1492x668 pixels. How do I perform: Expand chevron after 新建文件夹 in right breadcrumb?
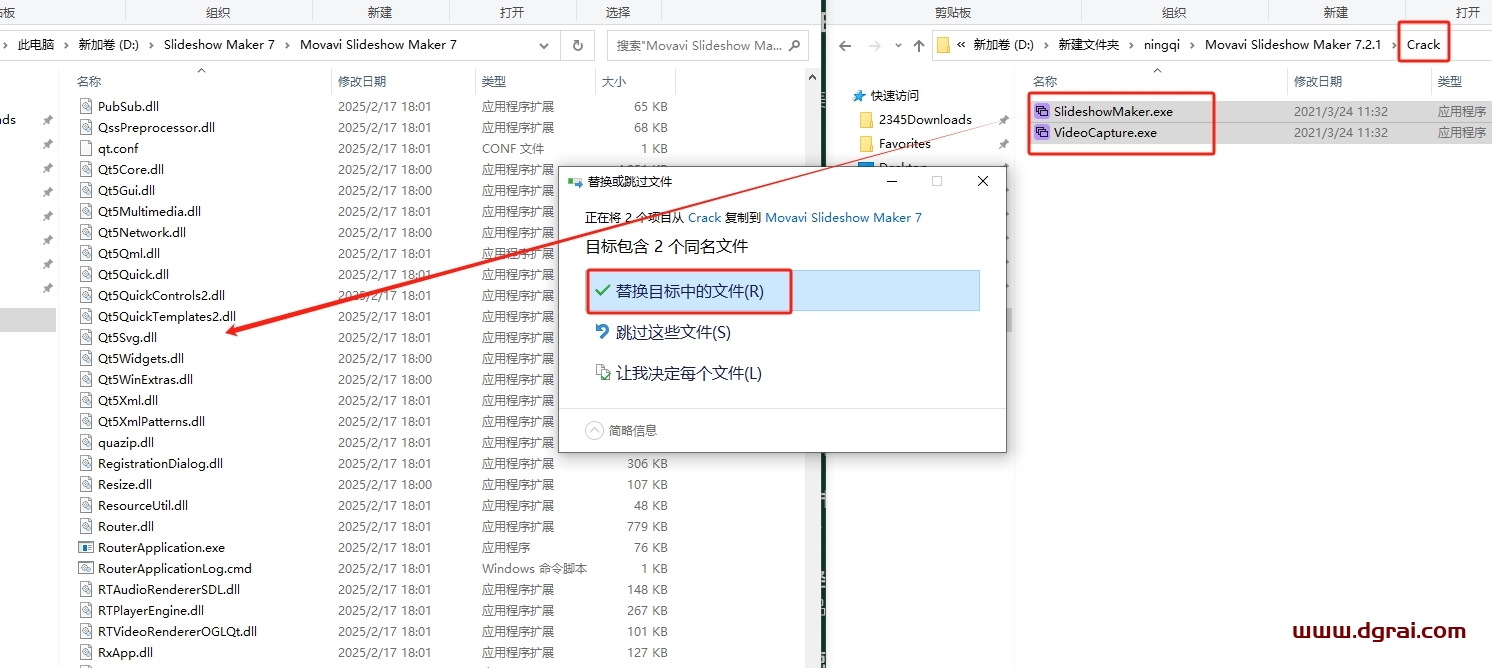pos(1132,45)
